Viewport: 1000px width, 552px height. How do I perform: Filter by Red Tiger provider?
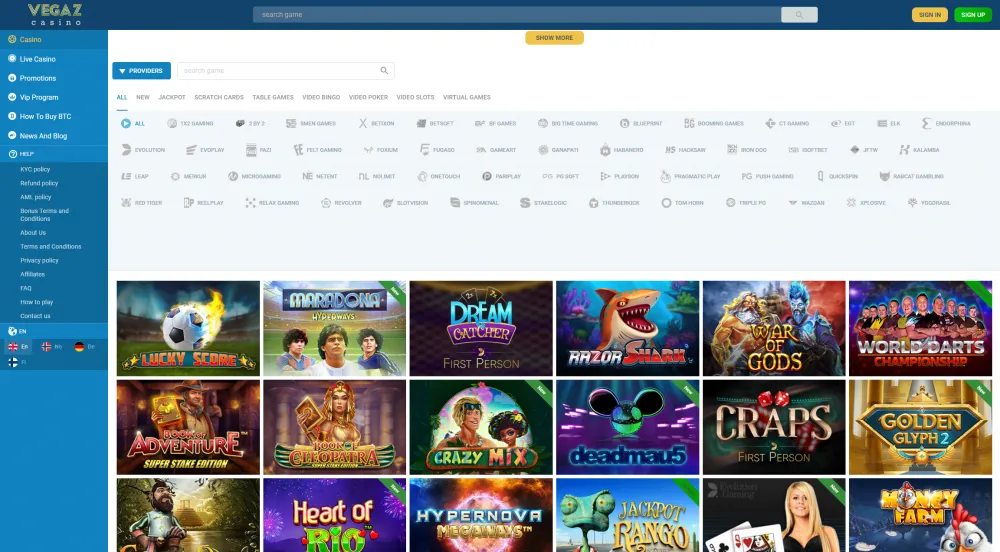[142, 203]
